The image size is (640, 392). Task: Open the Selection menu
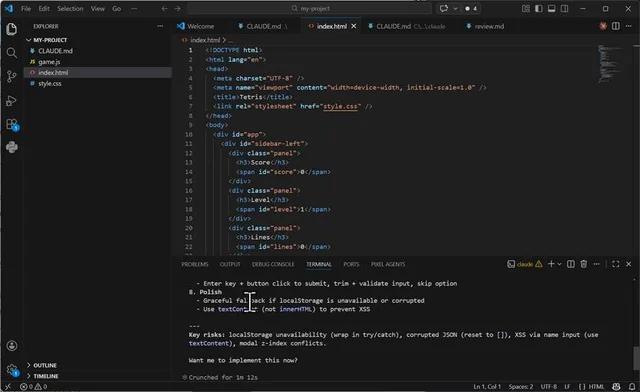[x=70, y=9]
